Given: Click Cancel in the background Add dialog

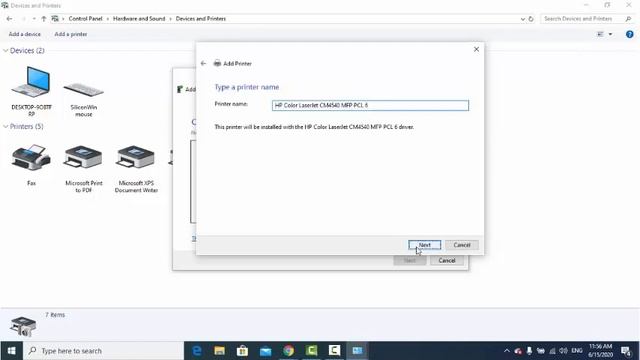Looking at the screenshot, I should [447, 260].
